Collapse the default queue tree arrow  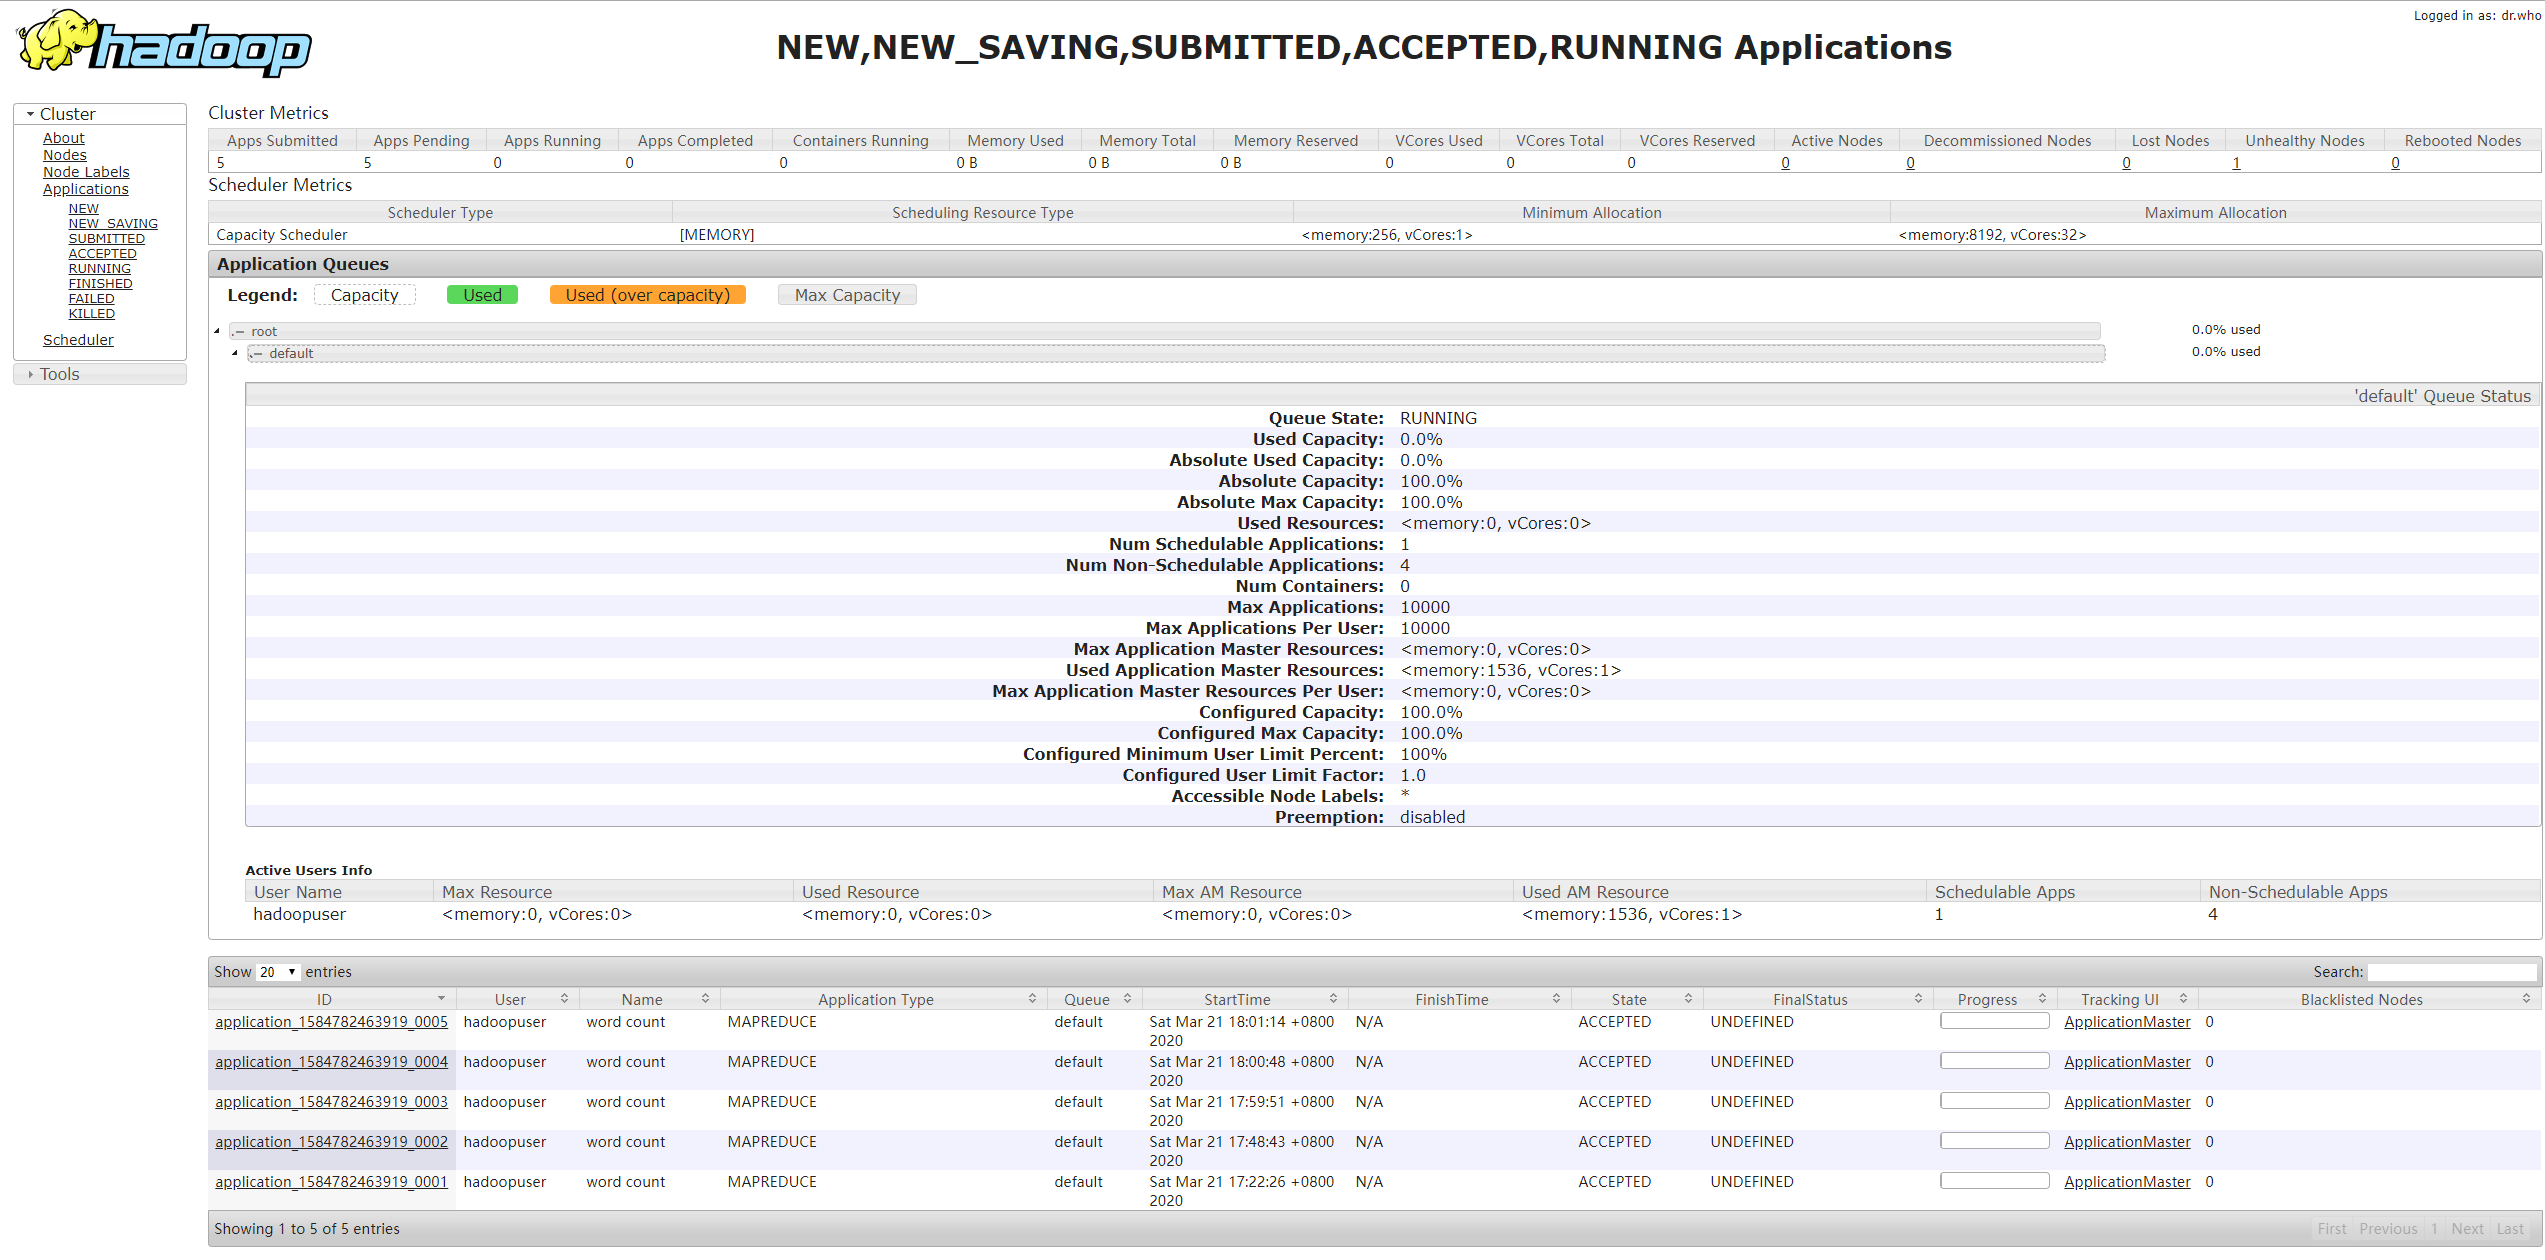[x=235, y=353]
